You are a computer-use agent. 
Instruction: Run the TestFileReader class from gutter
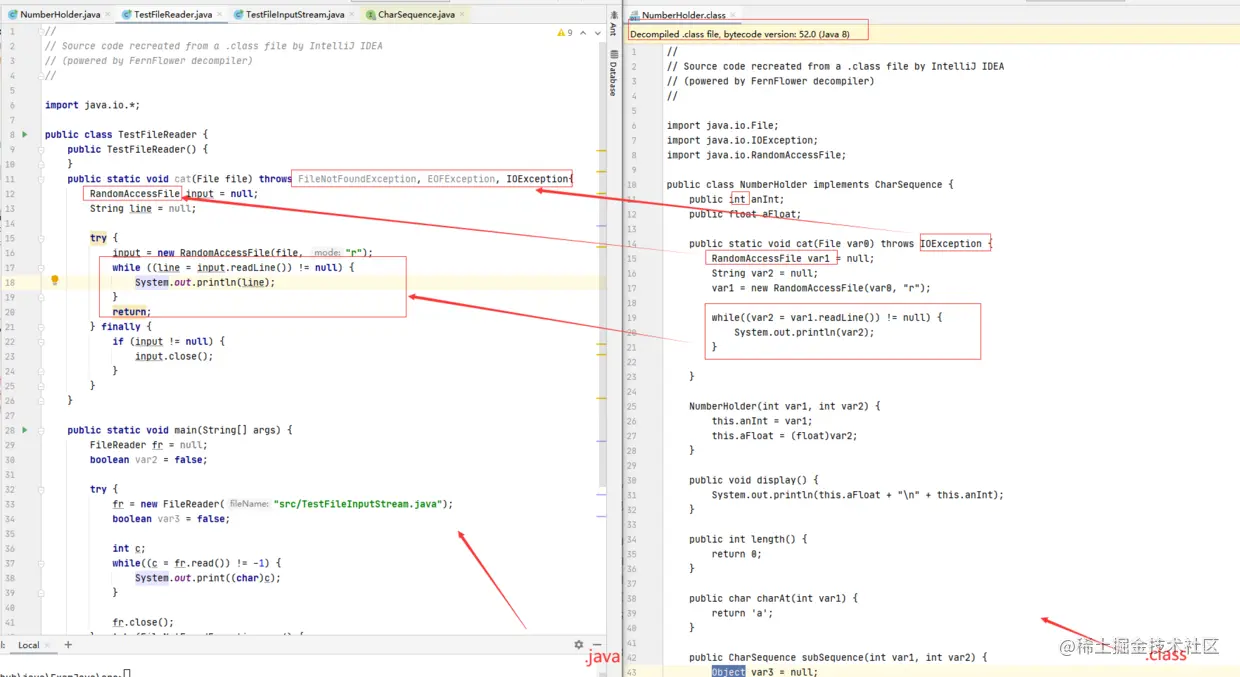click(25, 134)
